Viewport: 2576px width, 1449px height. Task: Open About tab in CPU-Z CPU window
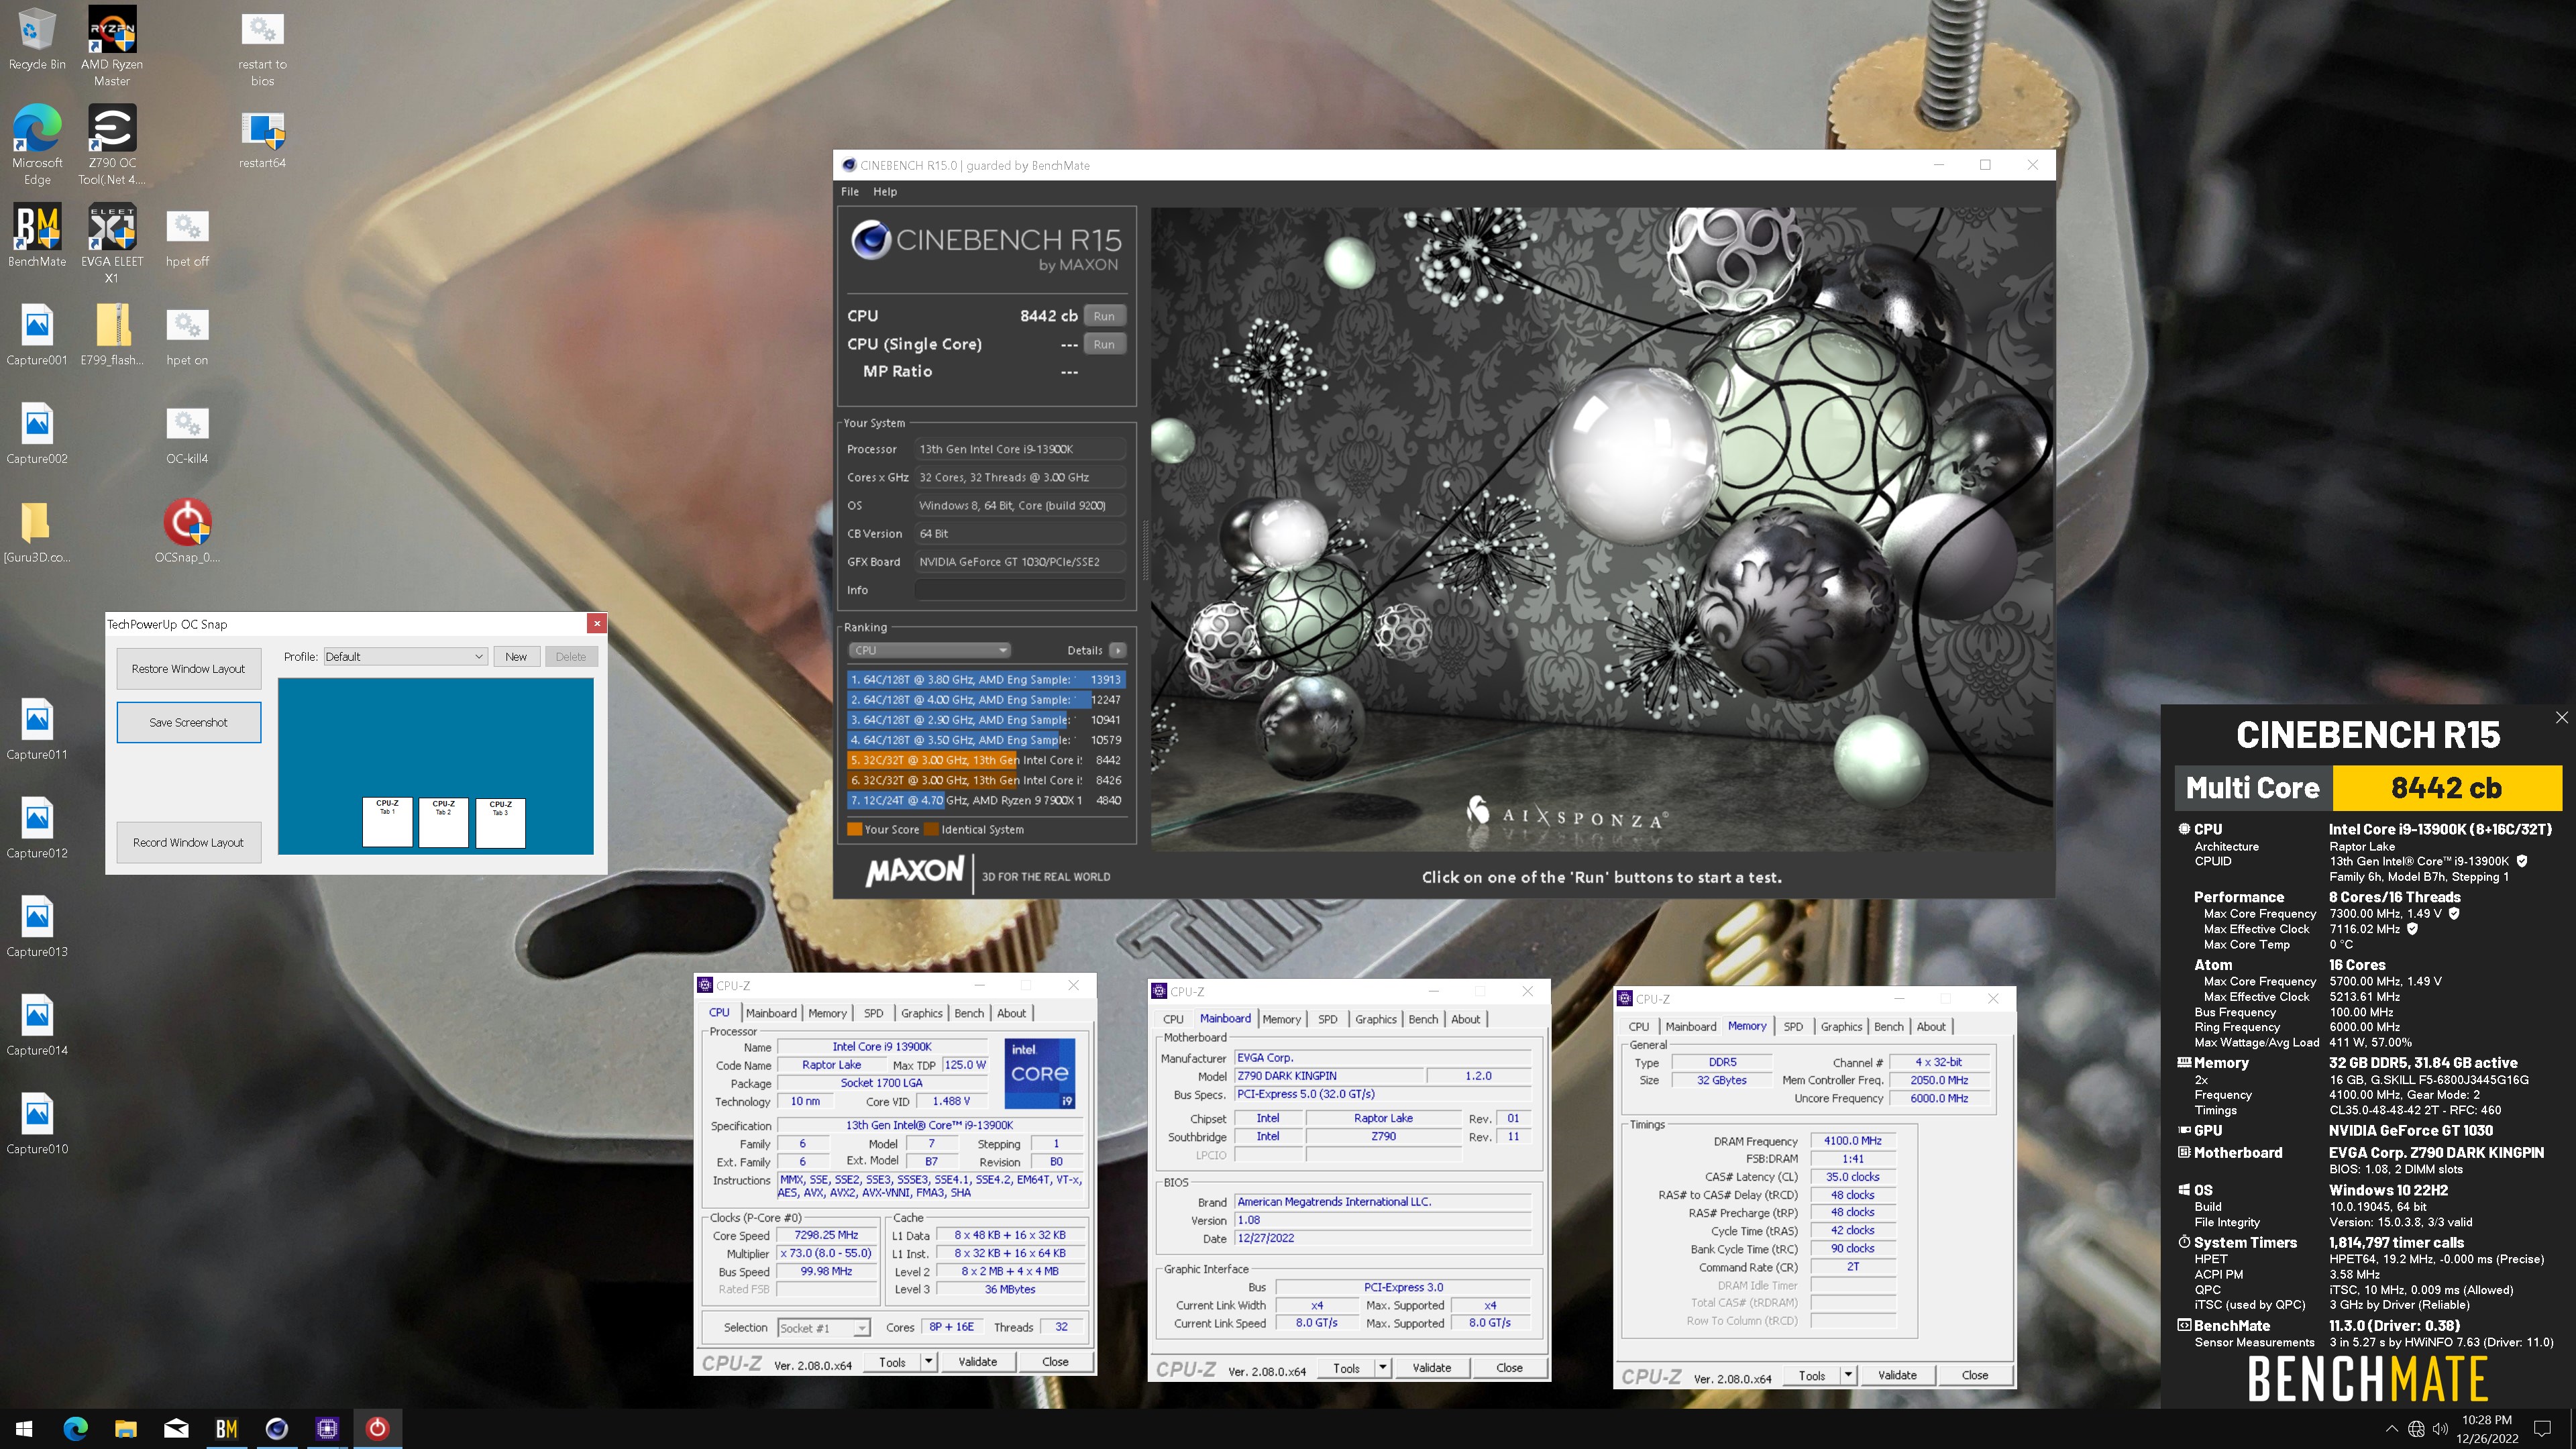[1011, 1013]
